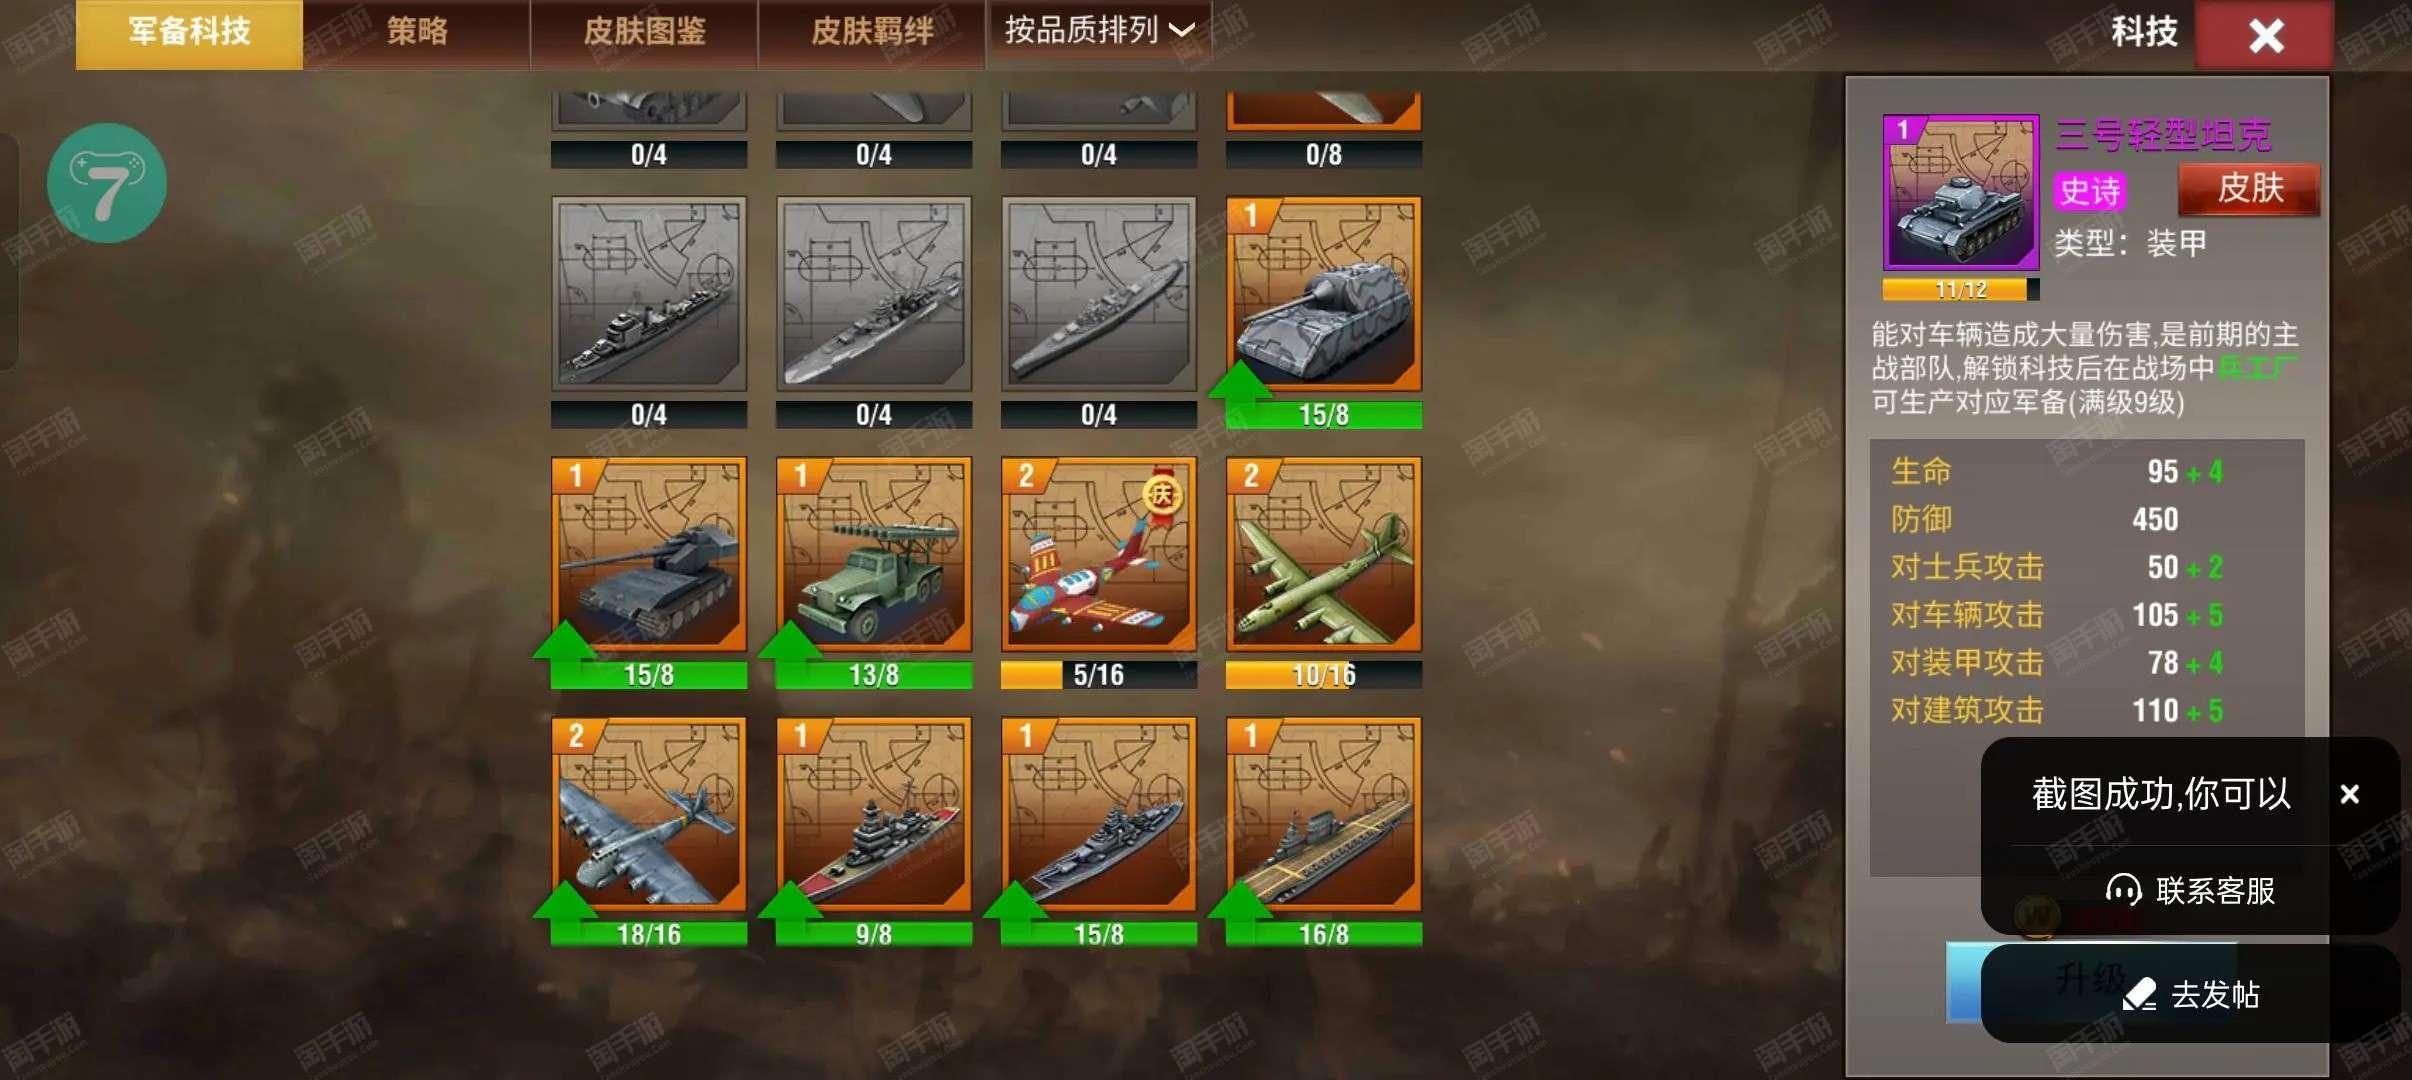Switch to the 策略 tab
The height and width of the screenshot is (1080, 2412).
(416, 33)
